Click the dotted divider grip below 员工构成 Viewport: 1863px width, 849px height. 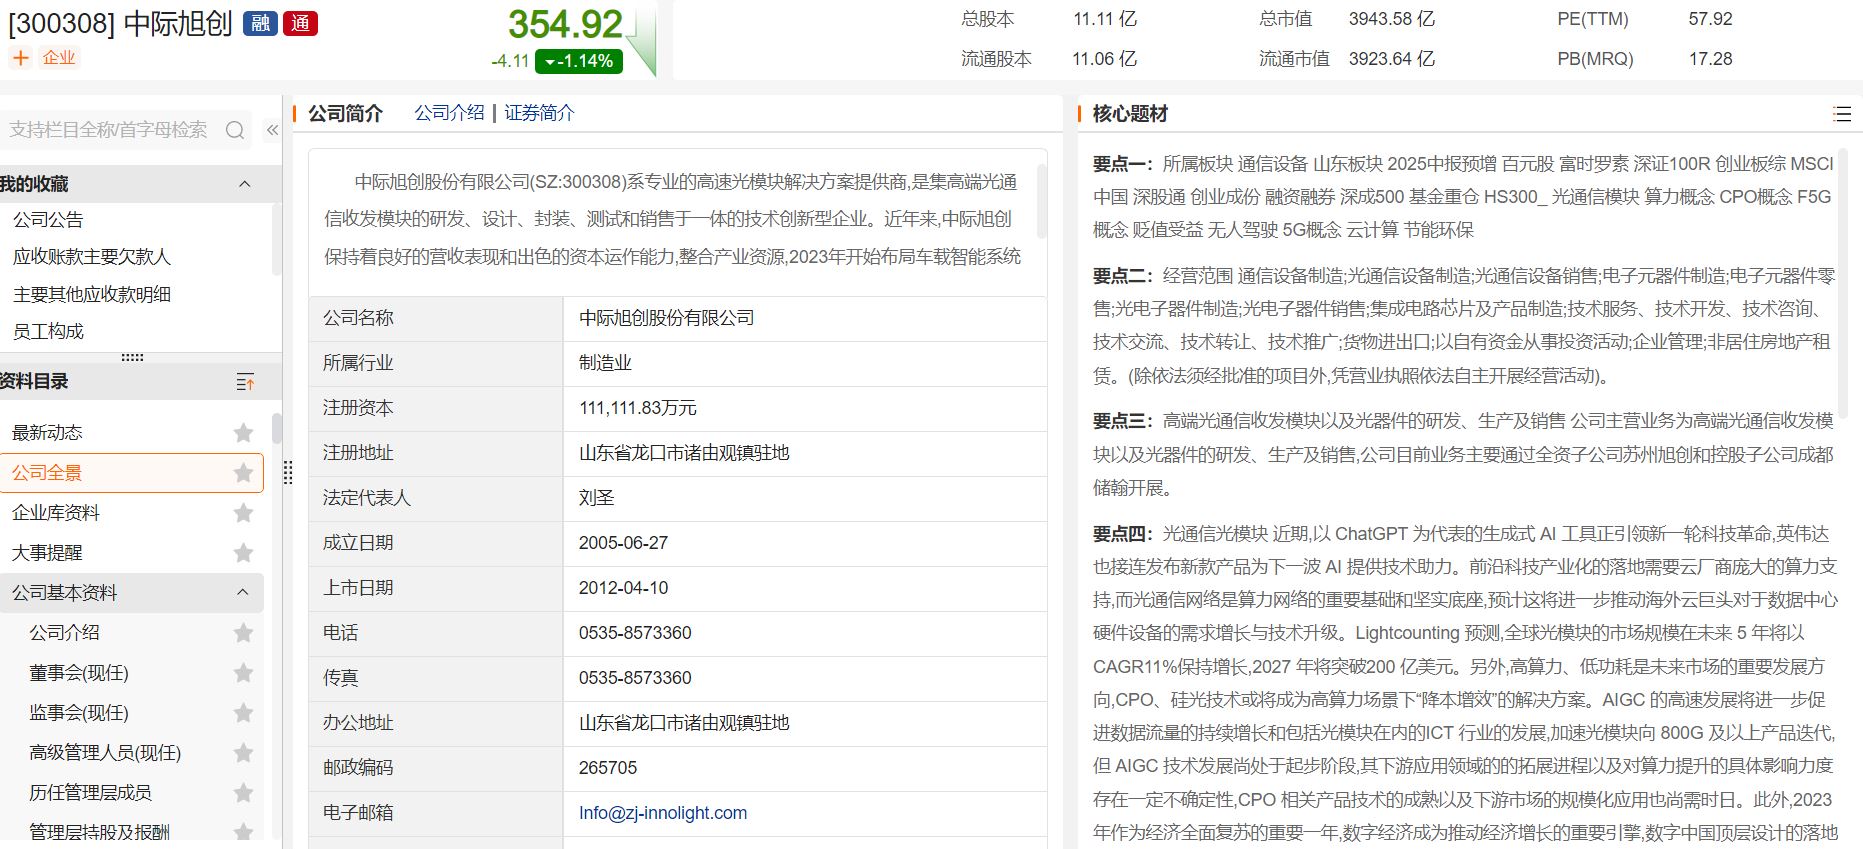point(132,357)
